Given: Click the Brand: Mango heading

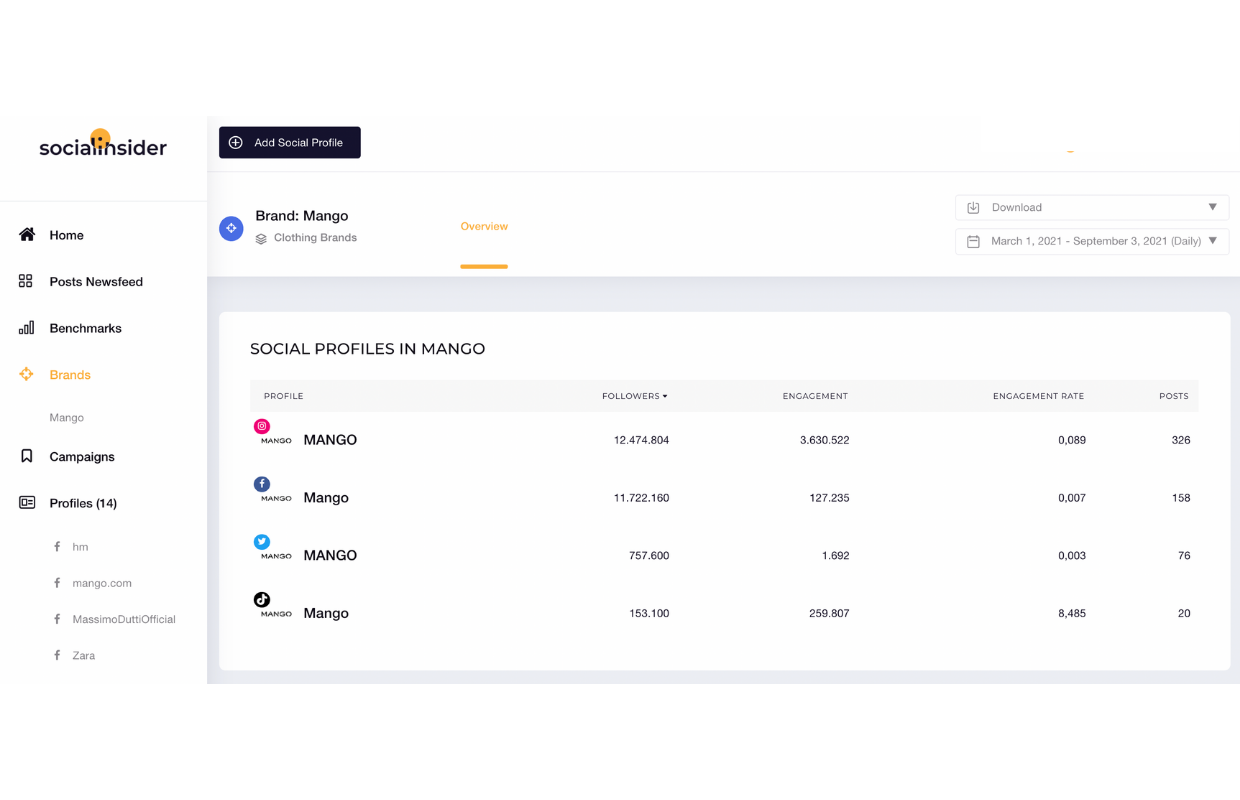Looking at the screenshot, I should tap(302, 216).
